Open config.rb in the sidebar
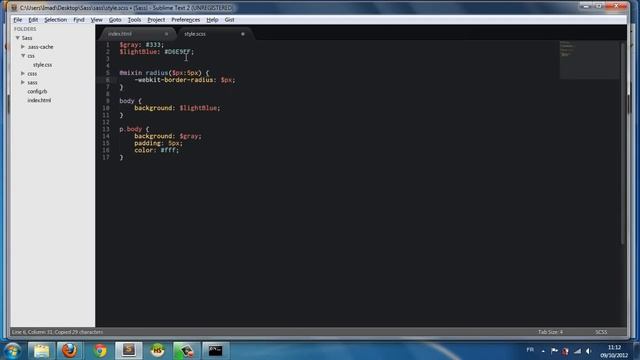The height and width of the screenshot is (360, 640). (37, 91)
